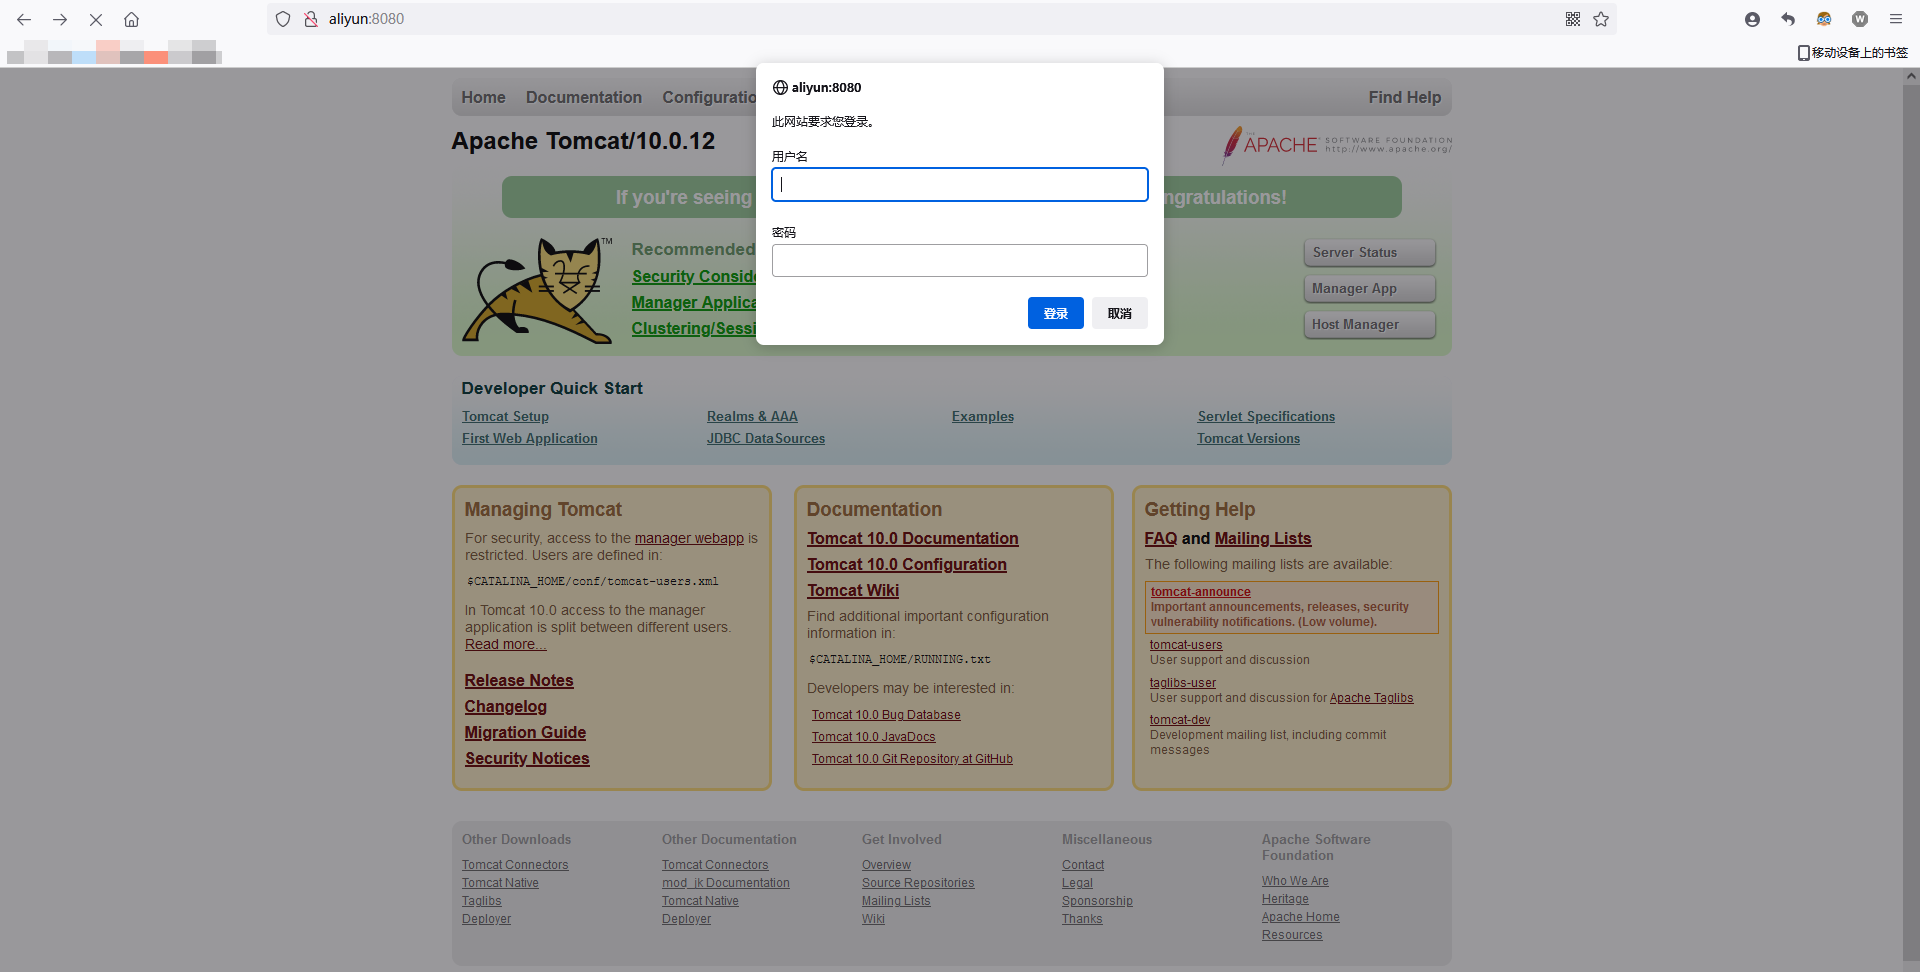Go to browser home page icon
Screen dimensions: 1920x972
pos(131,19)
